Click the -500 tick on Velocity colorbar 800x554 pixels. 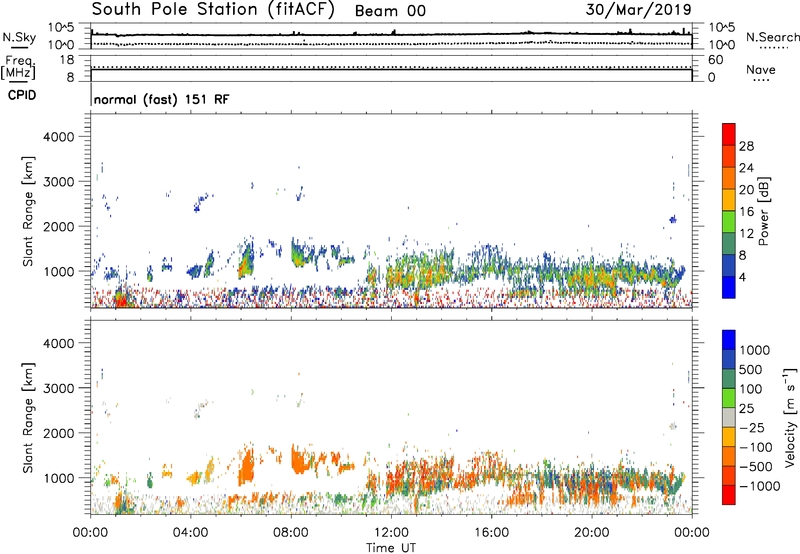pyautogui.click(x=756, y=466)
